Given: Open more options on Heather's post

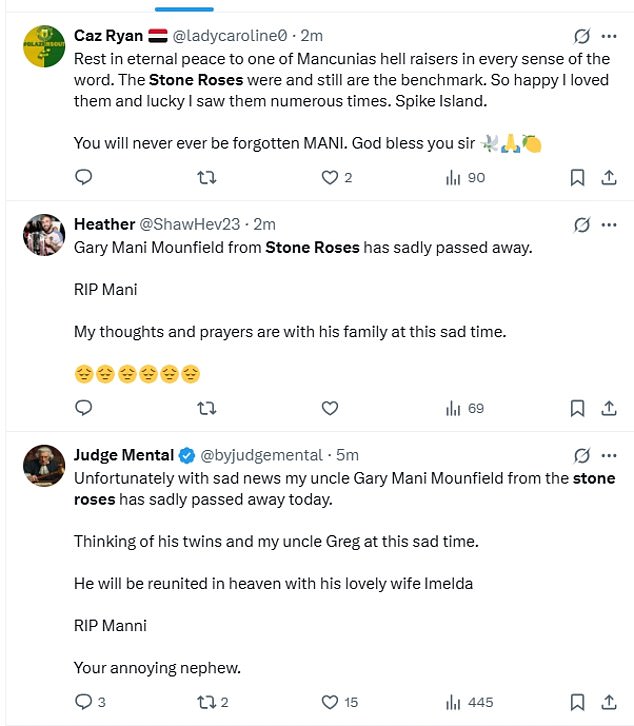Looking at the screenshot, I should click(609, 225).
